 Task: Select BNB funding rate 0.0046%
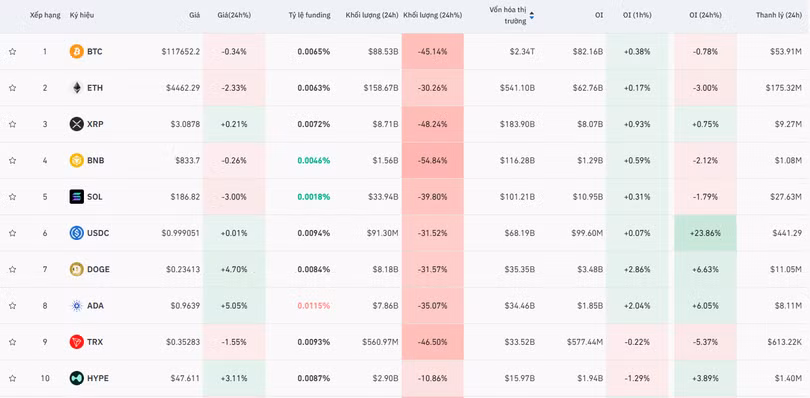tap(314, 160)
